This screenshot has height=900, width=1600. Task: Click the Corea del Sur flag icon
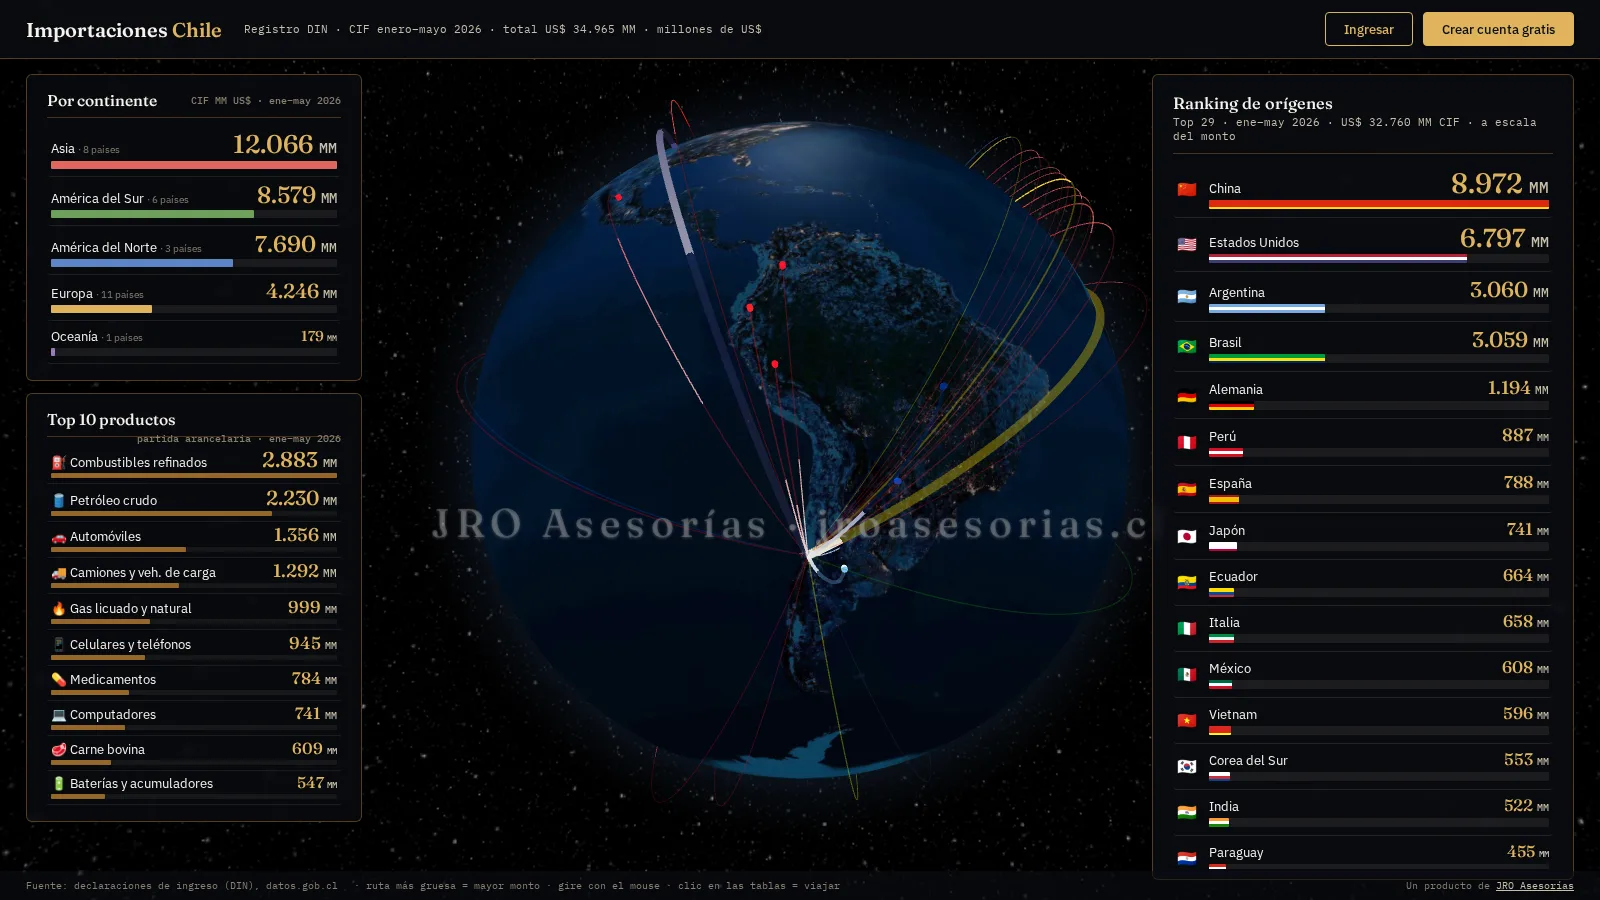tap(1187, 766)
